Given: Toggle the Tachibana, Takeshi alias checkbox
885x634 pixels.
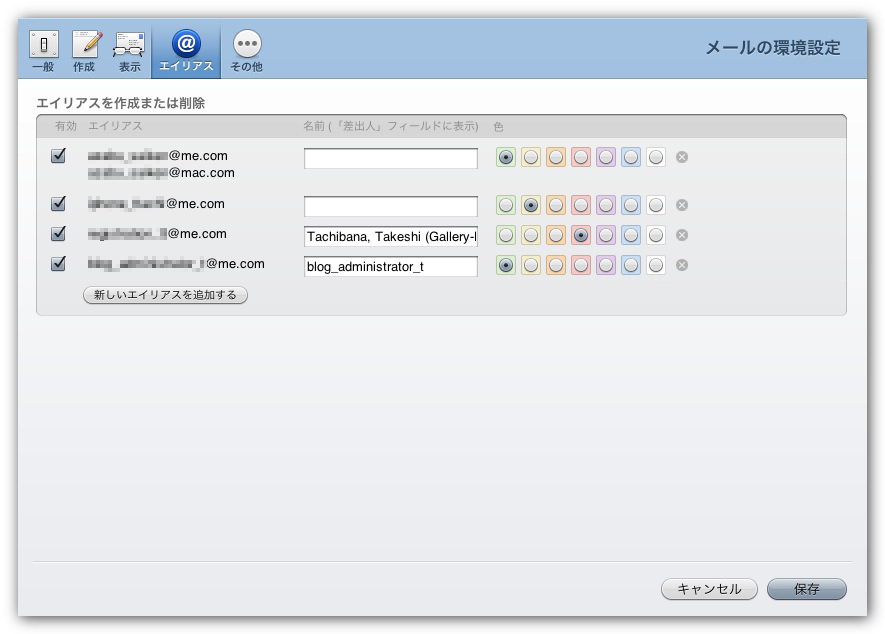Looking at the screenshot, I should 59,234.
